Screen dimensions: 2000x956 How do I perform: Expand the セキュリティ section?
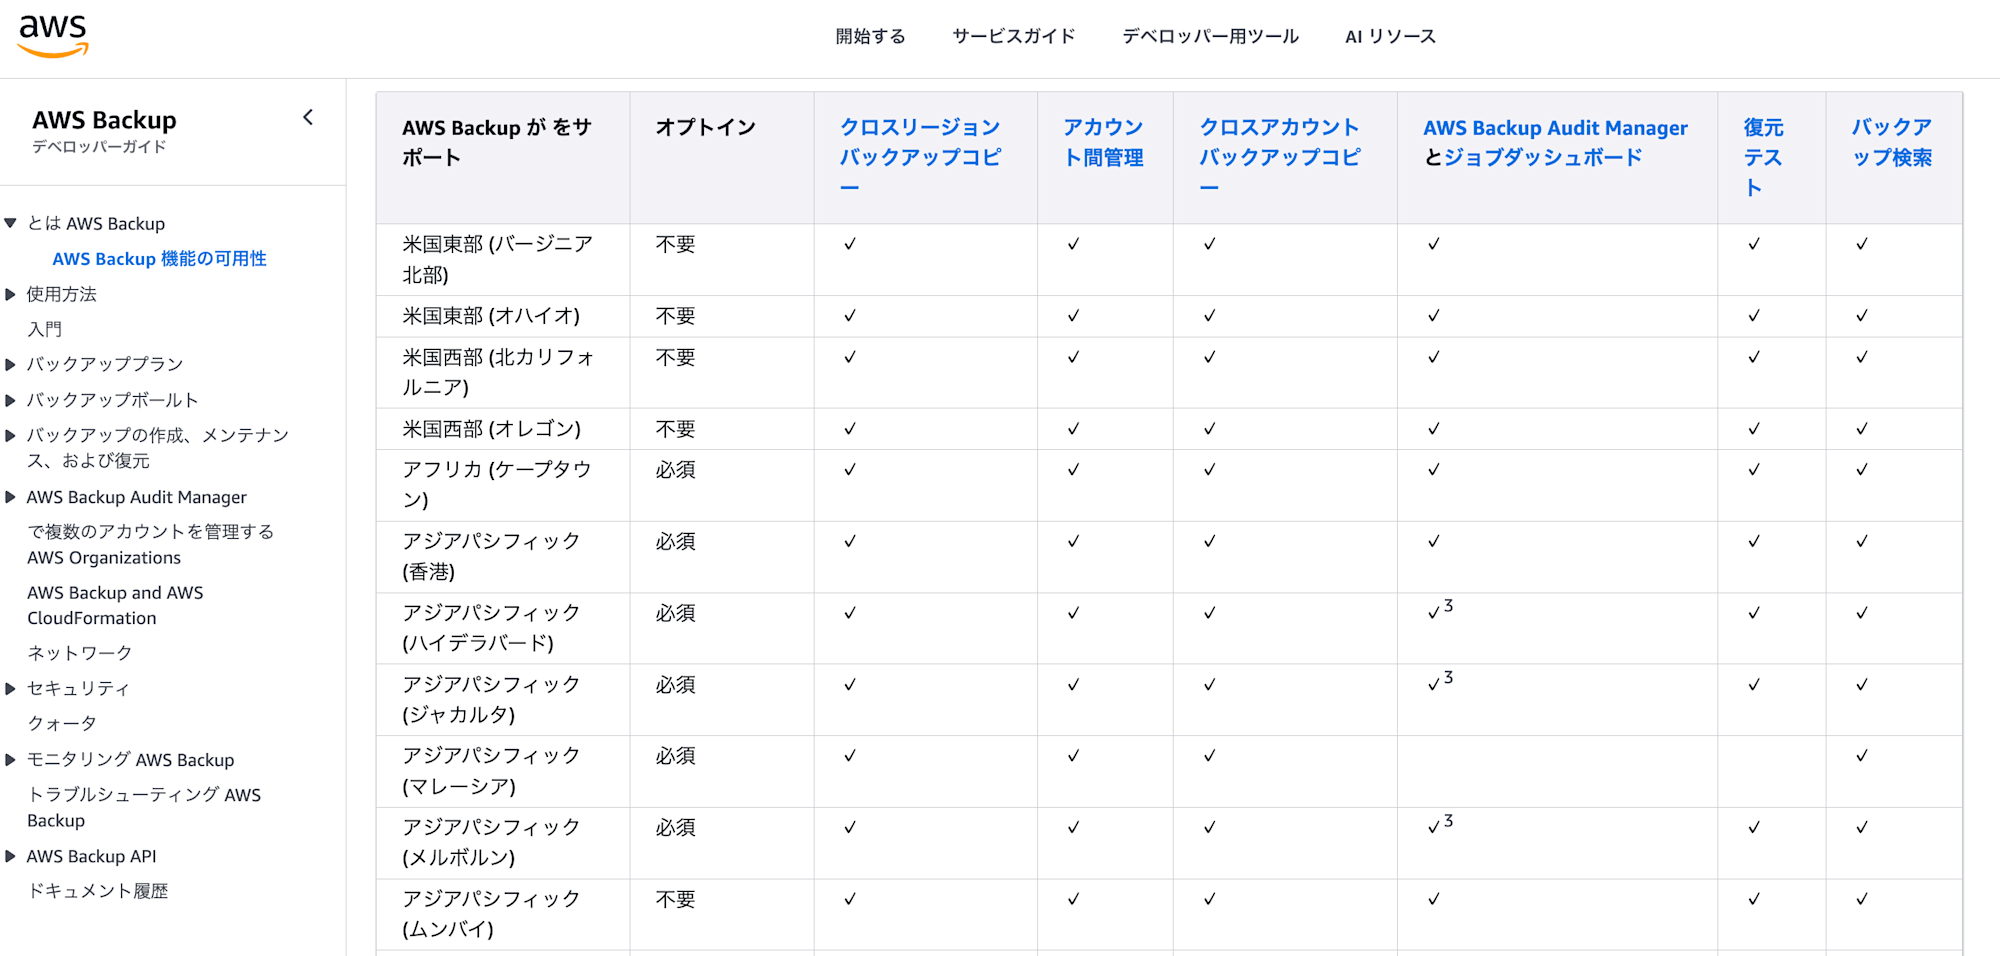[10, 688]
